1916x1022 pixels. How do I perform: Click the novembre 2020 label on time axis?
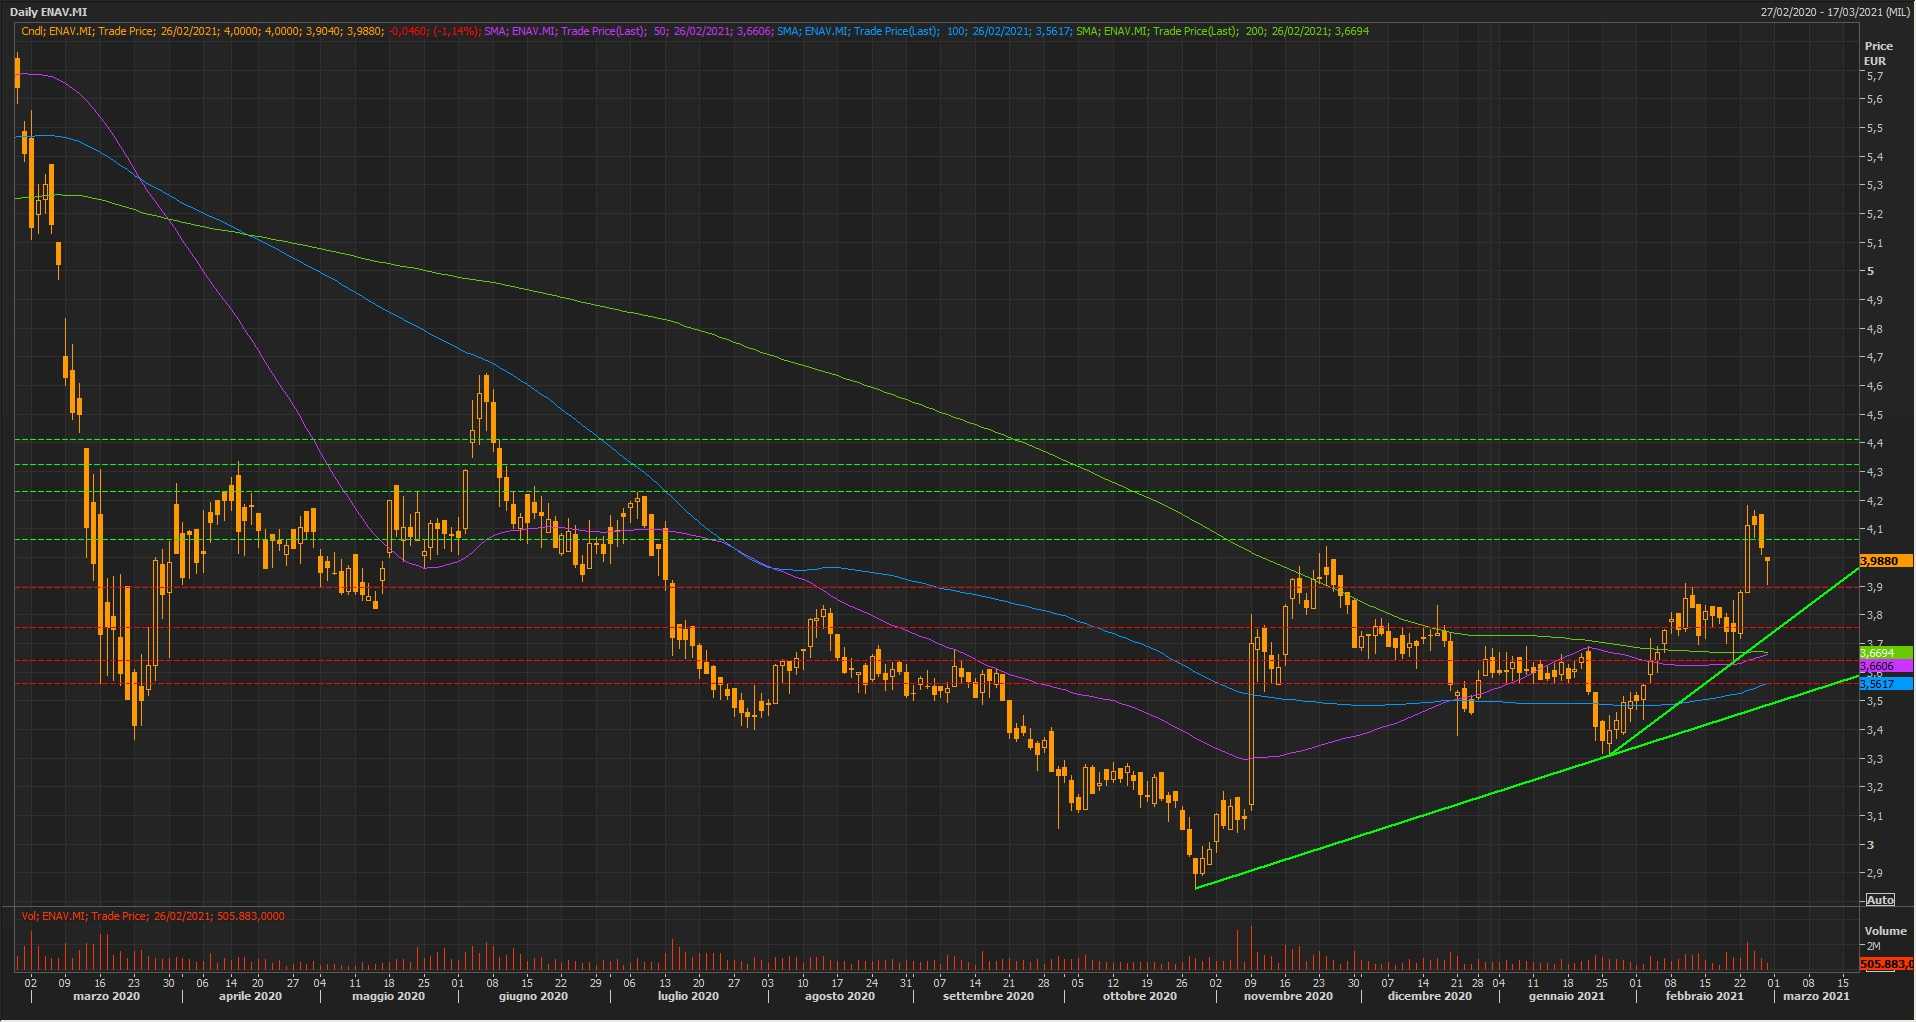point(1288,996)
